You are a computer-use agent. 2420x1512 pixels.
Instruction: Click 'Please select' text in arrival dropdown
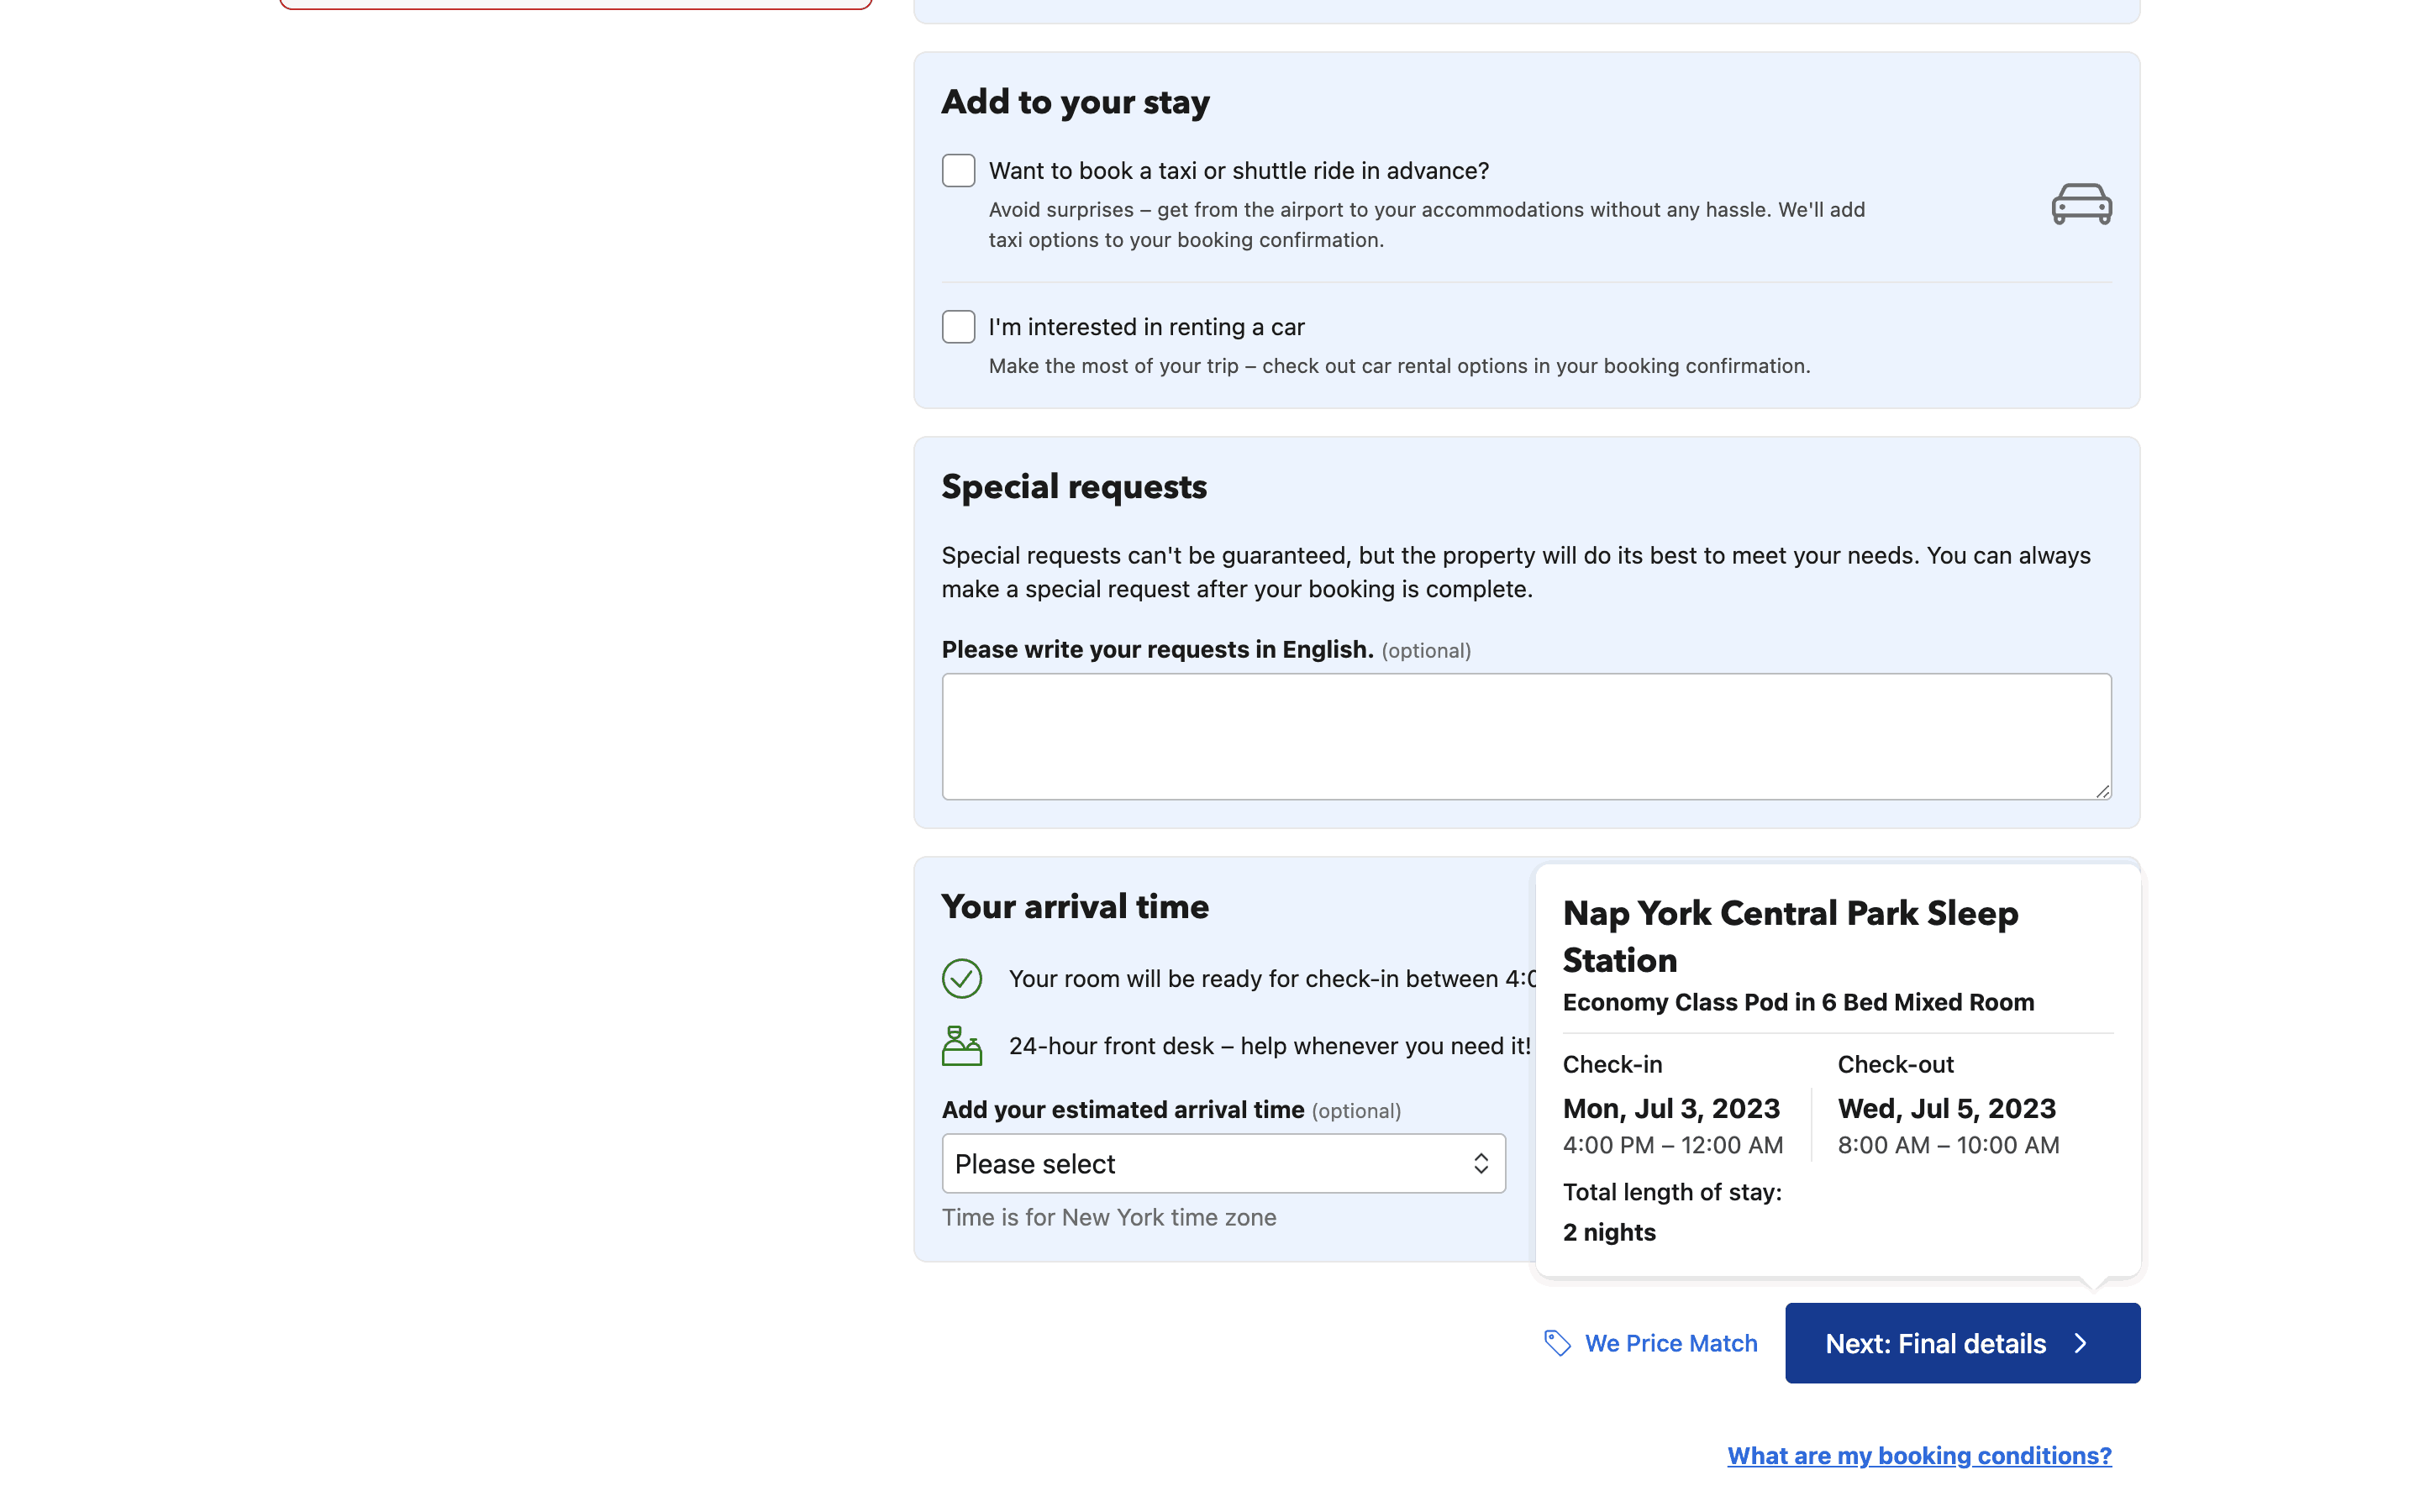click(1034, 1164)
